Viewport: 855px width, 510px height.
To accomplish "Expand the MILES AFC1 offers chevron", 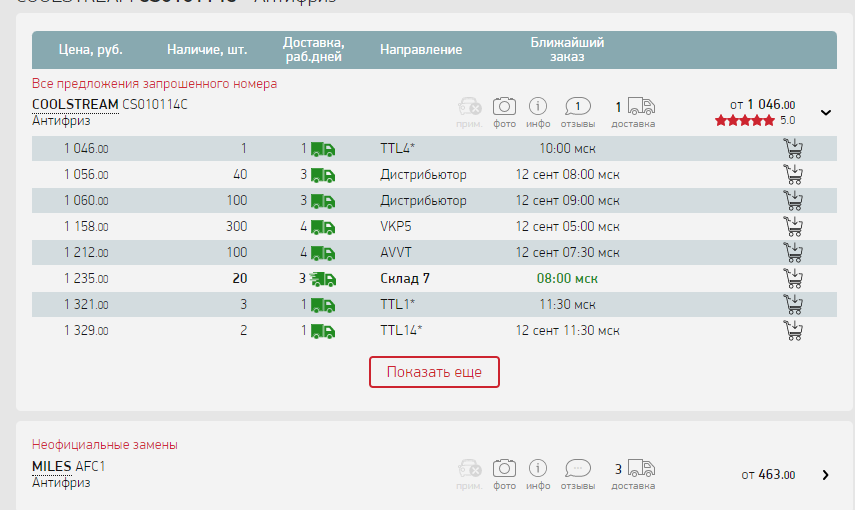I will pyautogui.click(x=826, y=475).
